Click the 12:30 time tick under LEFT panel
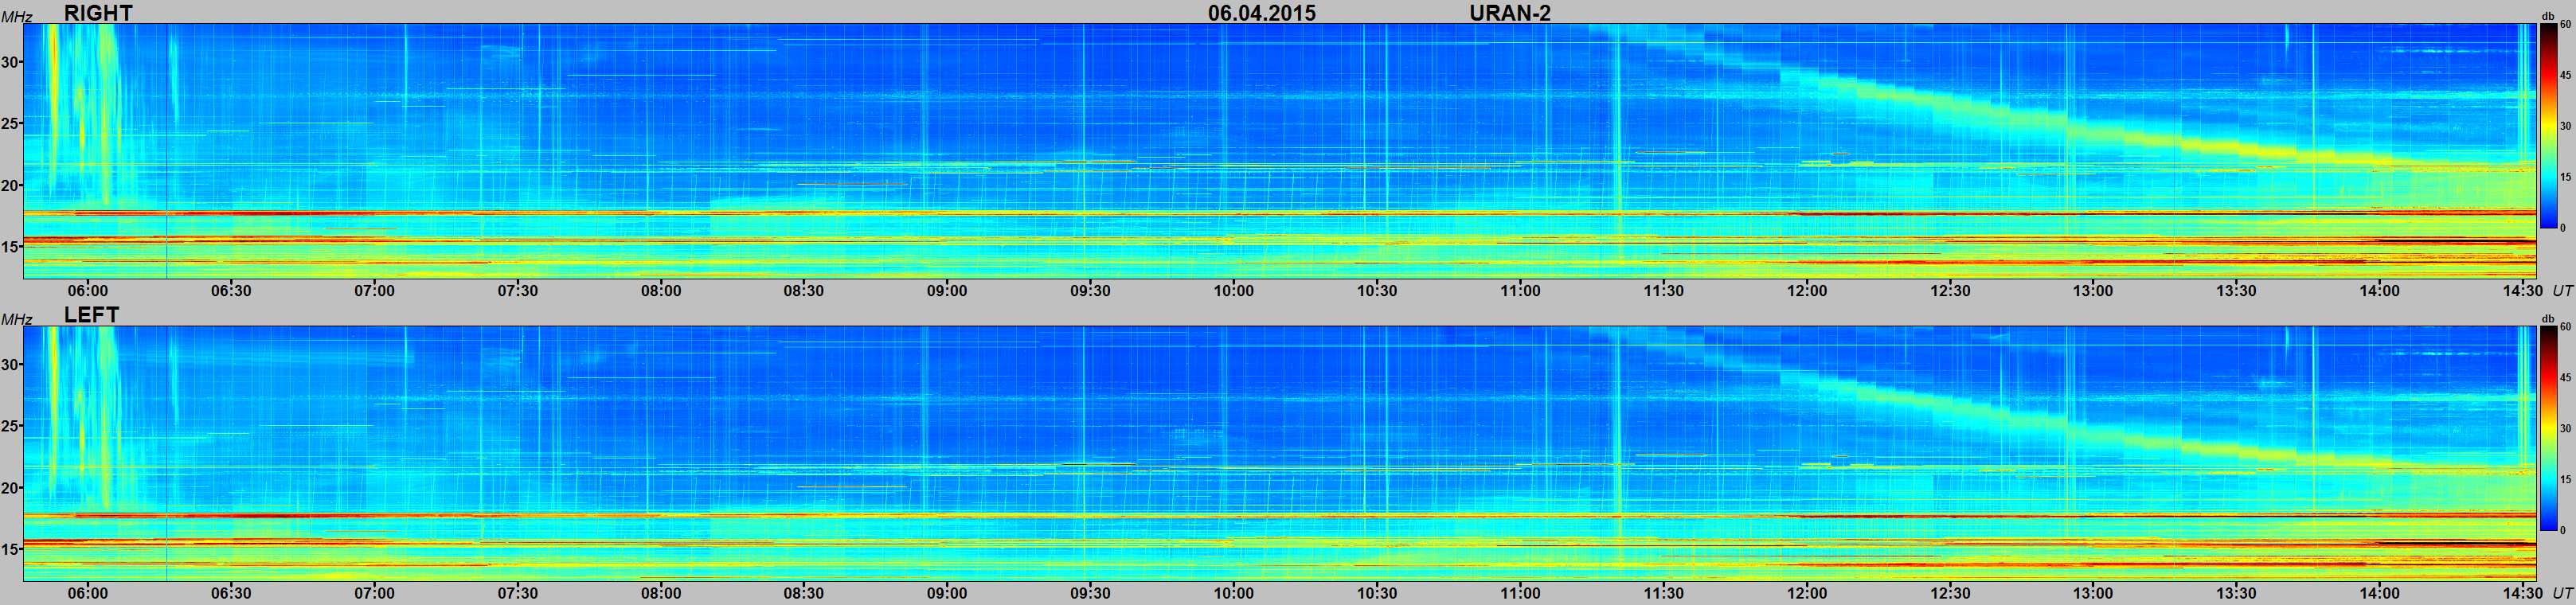The width and height of the screenshot is (2576, 605). pos(1950,593)
